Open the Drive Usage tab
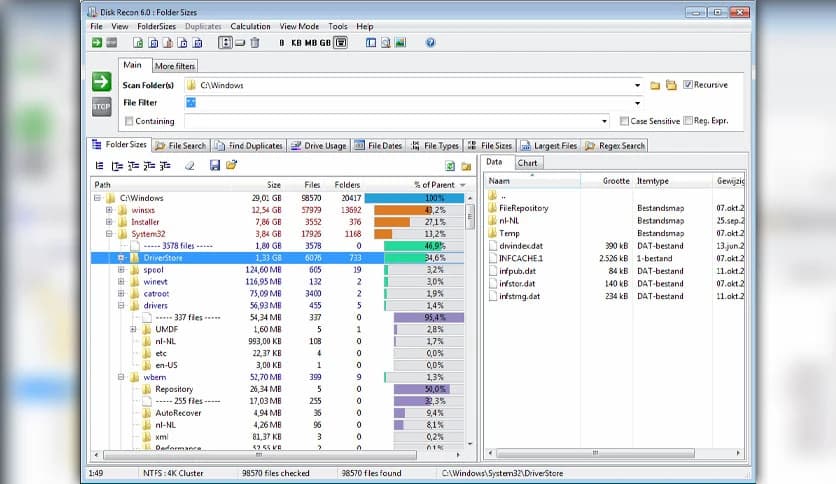The height and width of the screenshot is (484, 836). tap(319, 146)
